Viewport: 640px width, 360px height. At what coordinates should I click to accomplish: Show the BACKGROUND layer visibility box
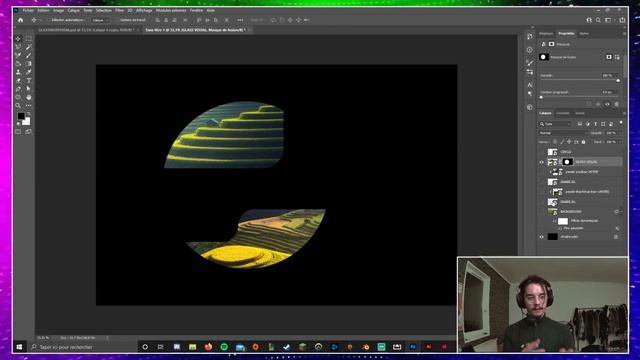click(542, 211)
